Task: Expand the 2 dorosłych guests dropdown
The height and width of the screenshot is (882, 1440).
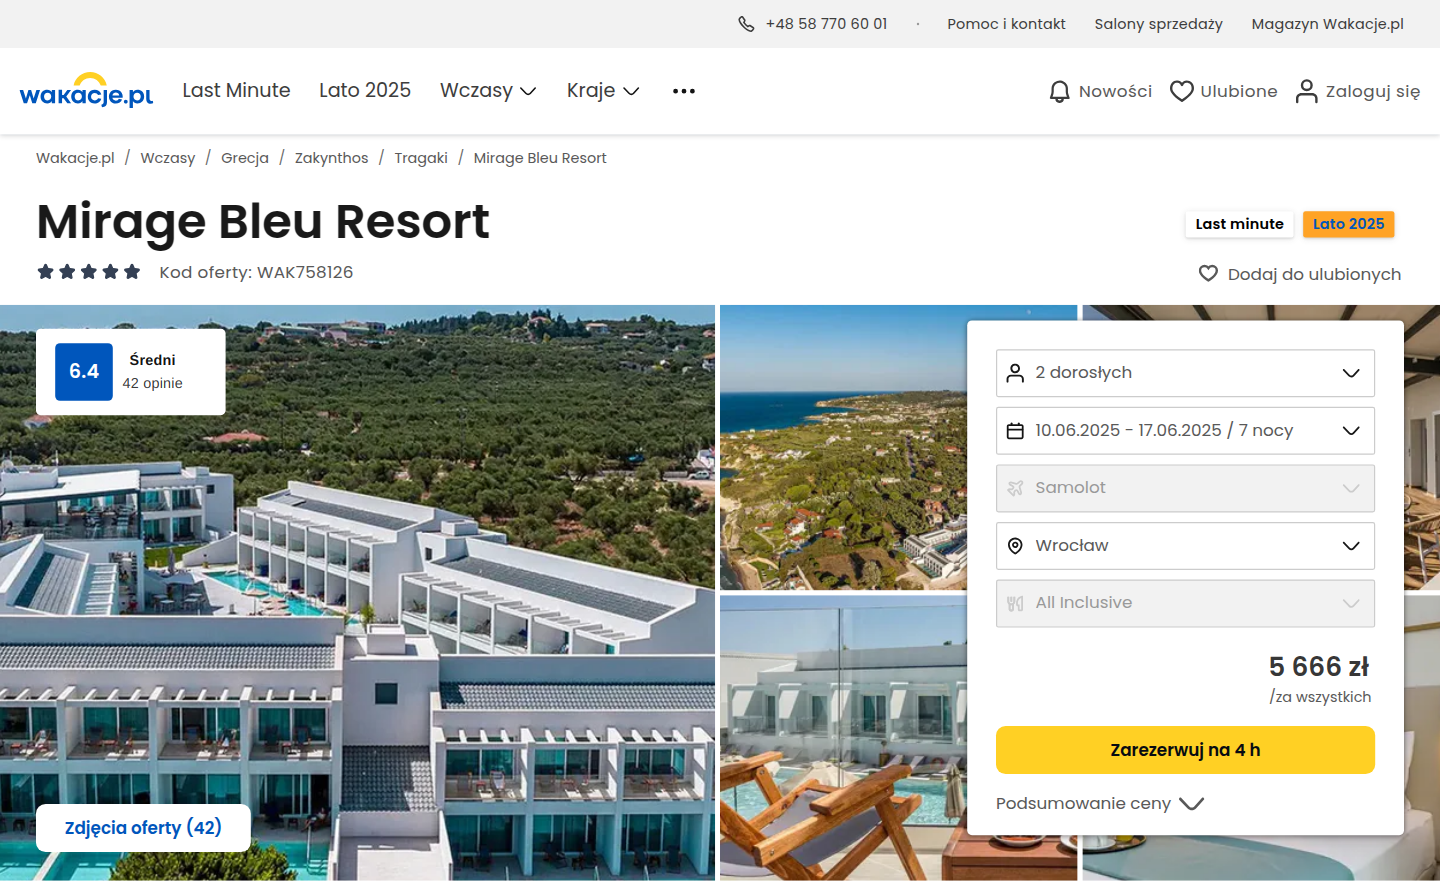Action: [x=1185, y=373]
